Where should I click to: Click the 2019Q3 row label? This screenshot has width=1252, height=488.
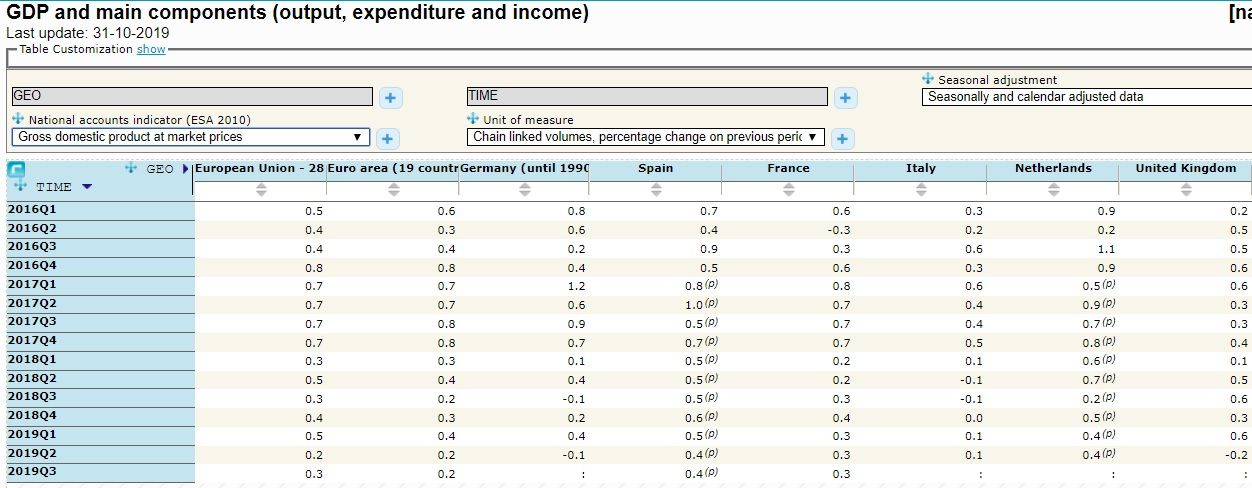point(32,472)
